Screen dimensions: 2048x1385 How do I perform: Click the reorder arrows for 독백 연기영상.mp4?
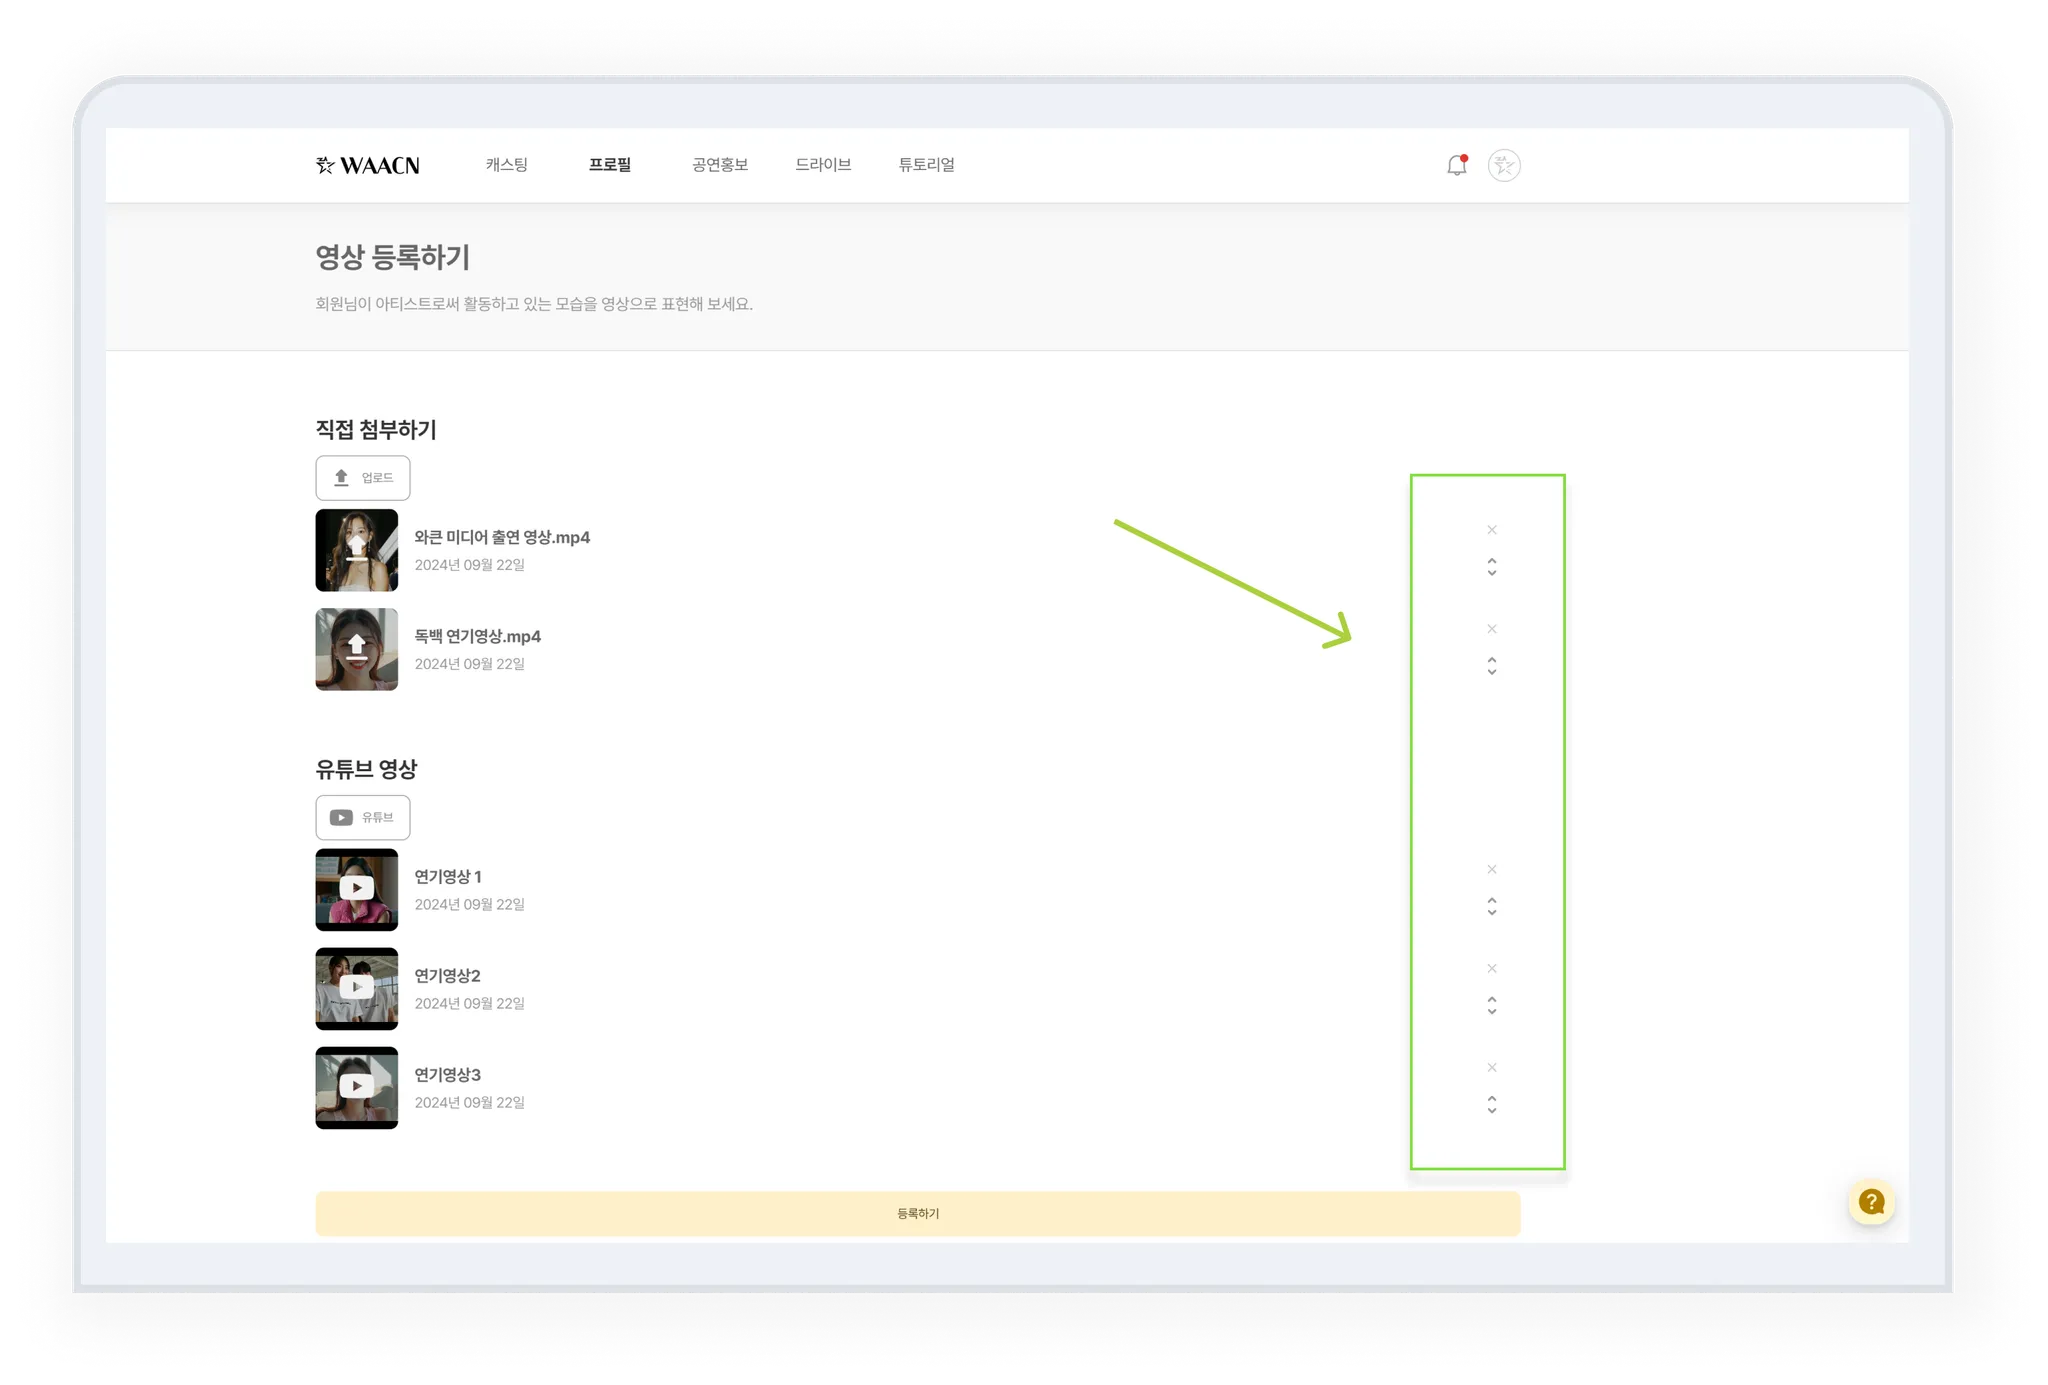click(x=1492, y=666)
